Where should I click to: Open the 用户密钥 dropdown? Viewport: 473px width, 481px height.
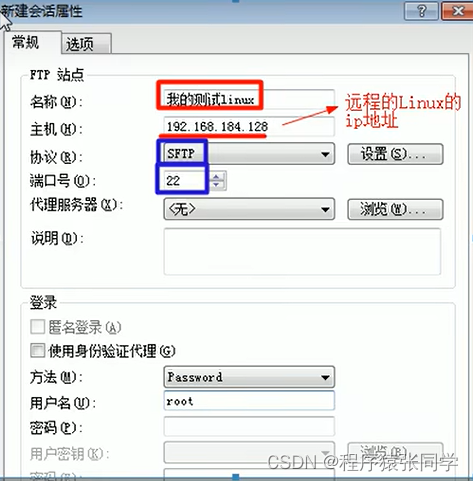[x=249, y=452]
